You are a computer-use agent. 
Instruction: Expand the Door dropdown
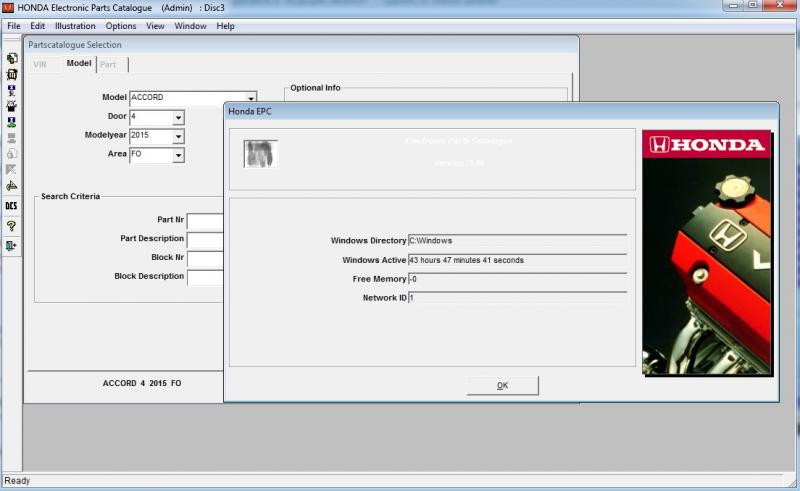click(x=178, y=117)
